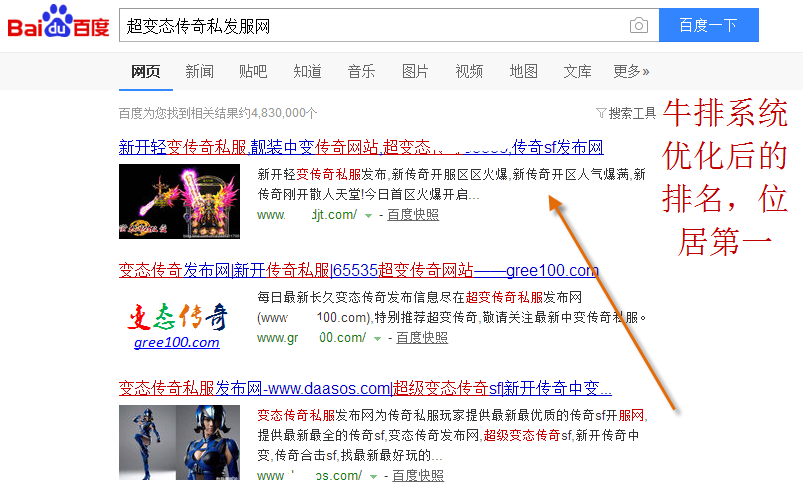Open the 视频 tab
The height and width of the screenshot is (487, 803).
(x=469, y=71)
